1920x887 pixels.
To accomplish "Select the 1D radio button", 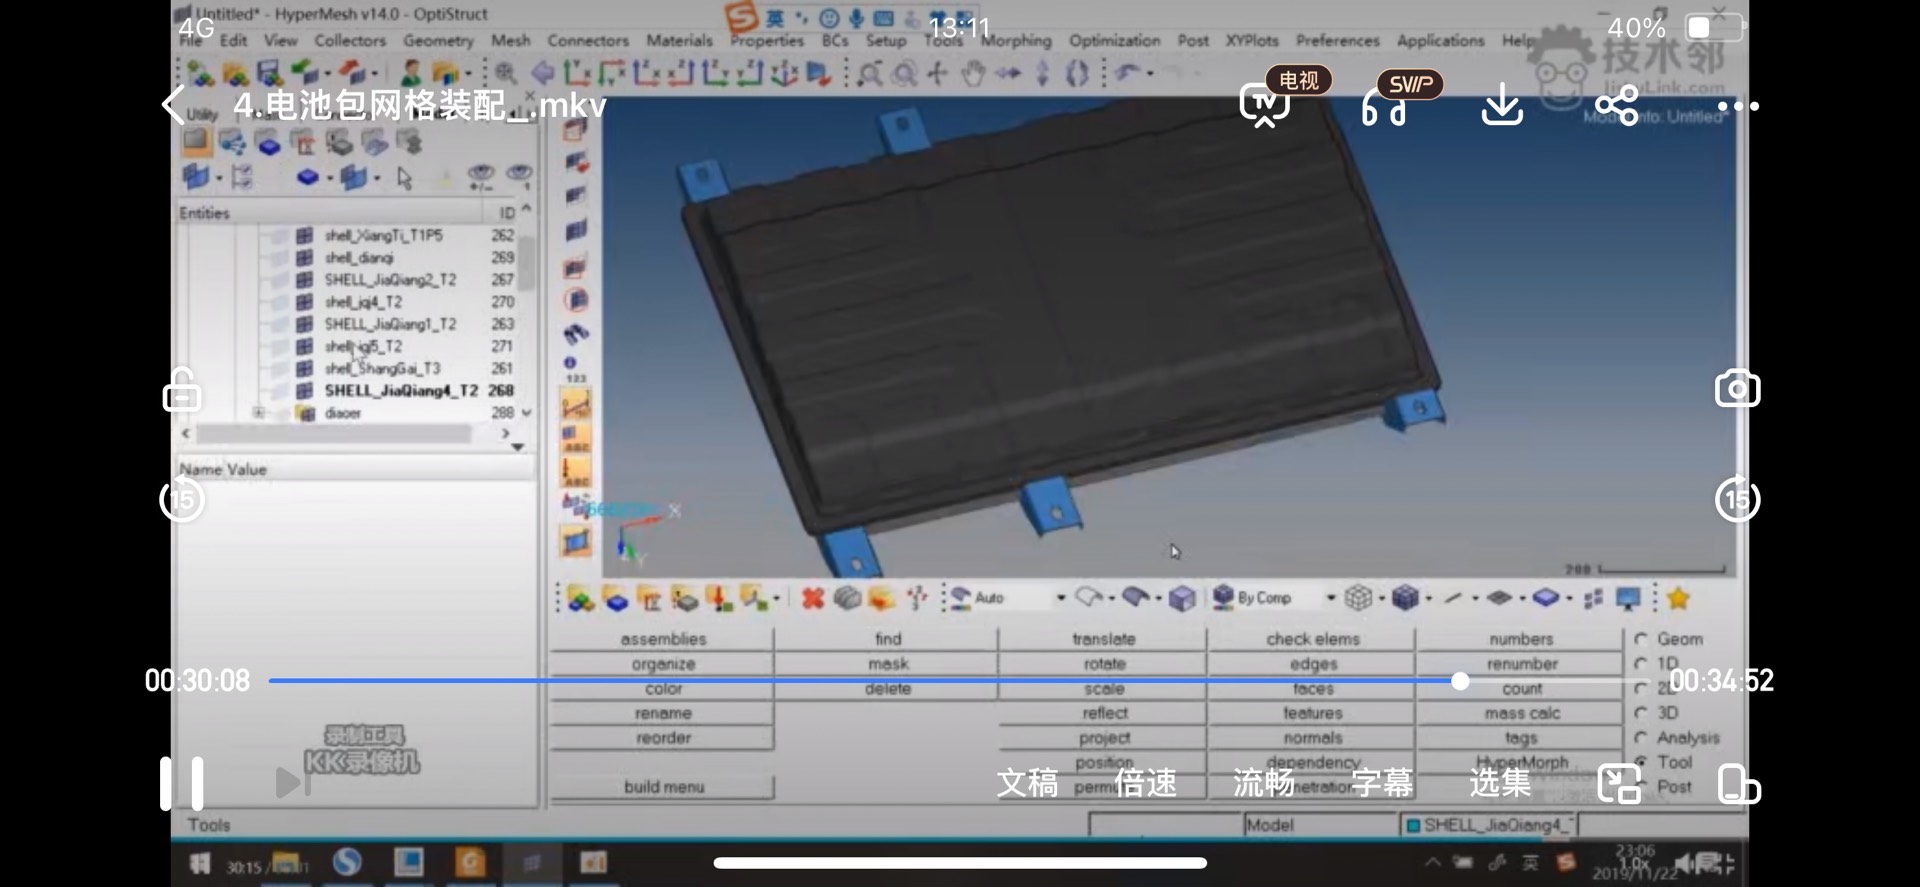I will pyautogui.click(x=1641, y=664).
